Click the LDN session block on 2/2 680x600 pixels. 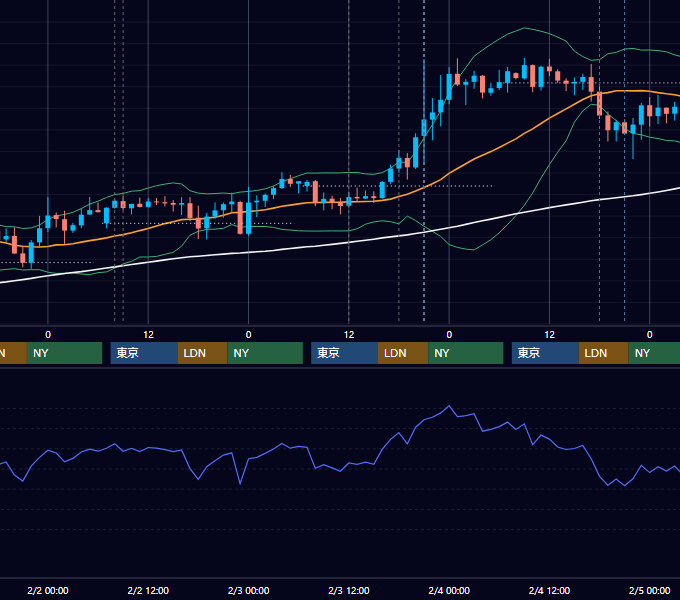[203, 353]
